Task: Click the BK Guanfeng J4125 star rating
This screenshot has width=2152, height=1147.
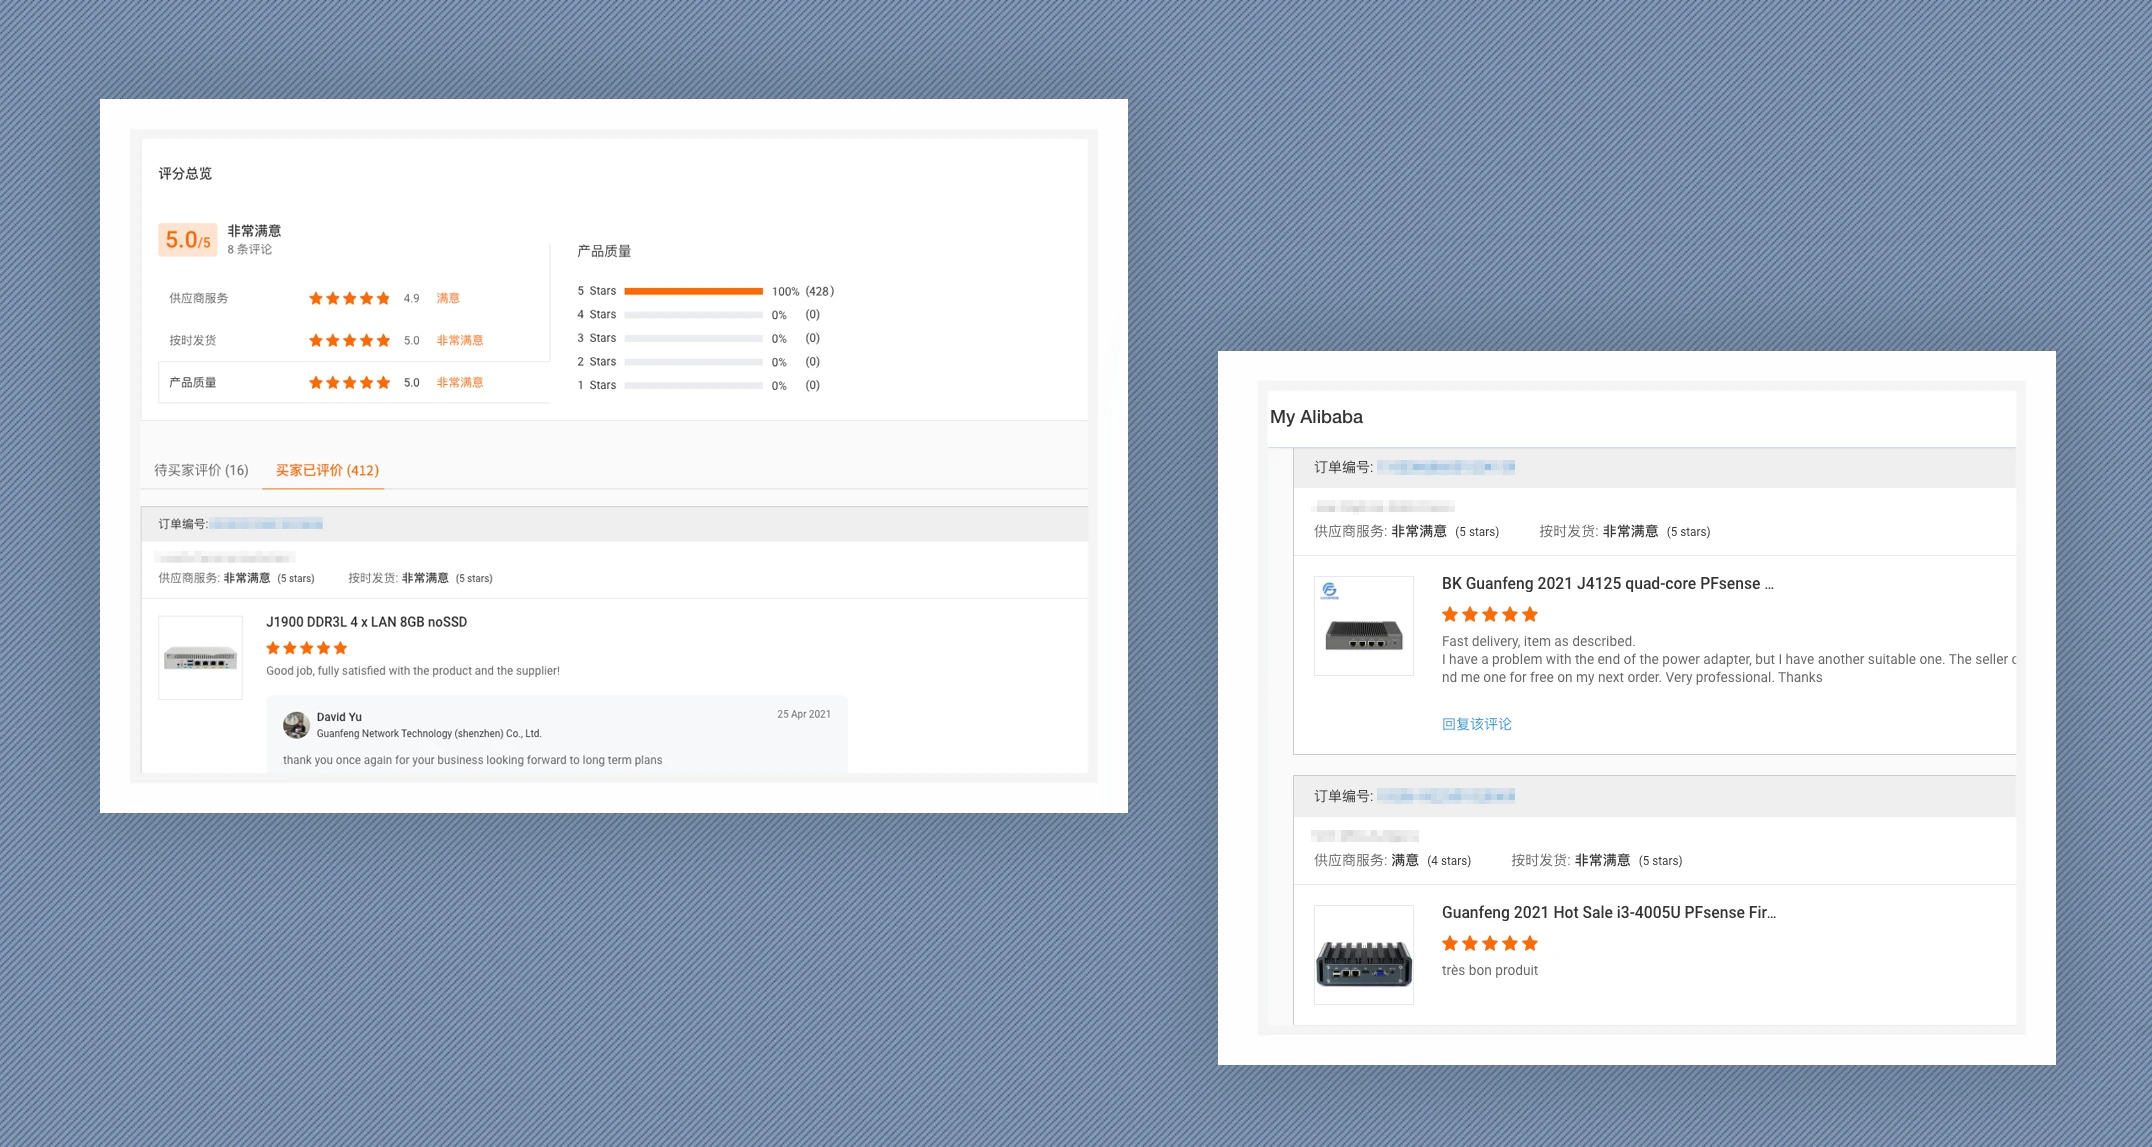Action: [x=1489, y=615]
